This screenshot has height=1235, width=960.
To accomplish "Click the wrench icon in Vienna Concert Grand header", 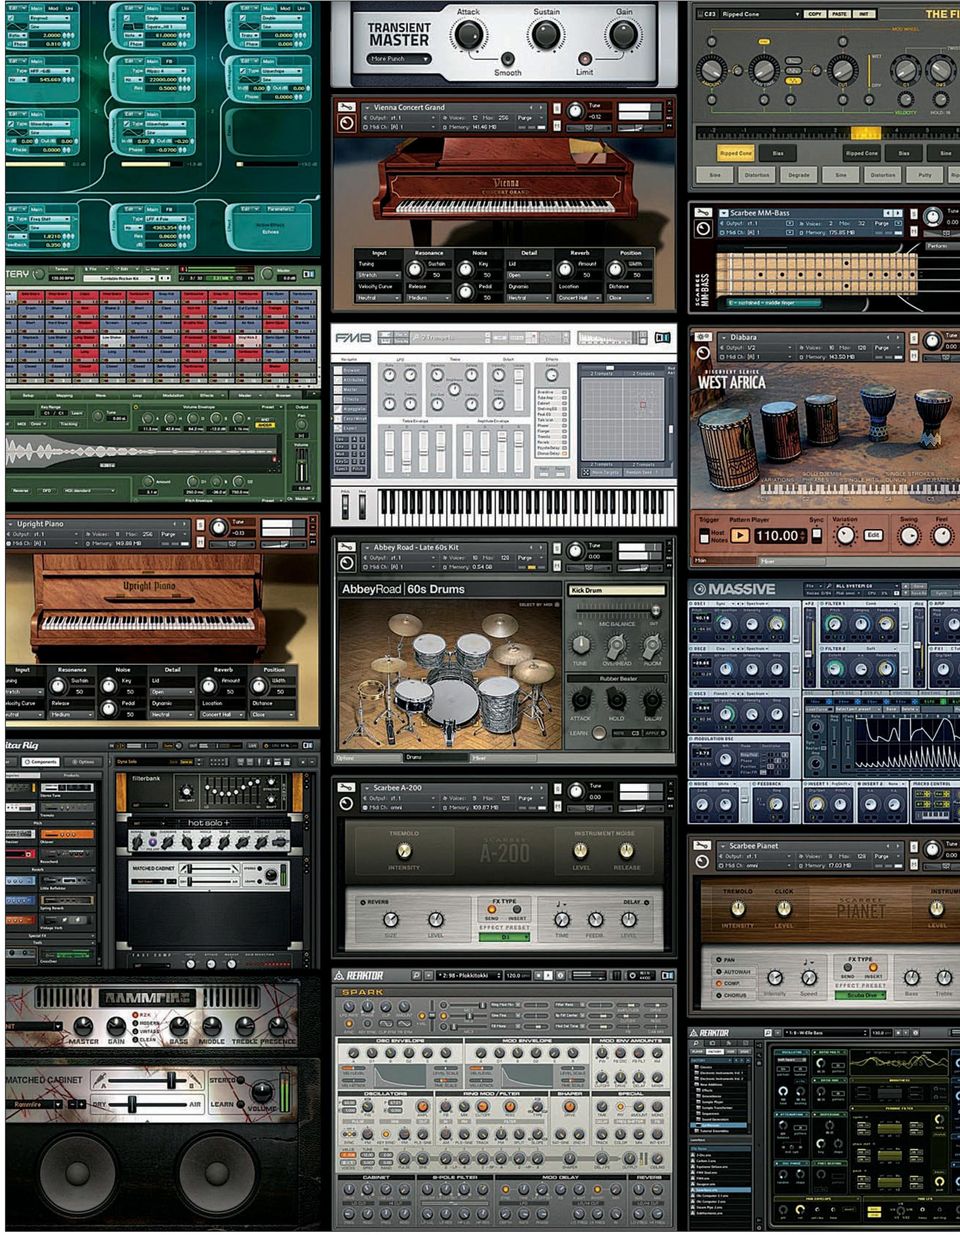I will (347, 107).
